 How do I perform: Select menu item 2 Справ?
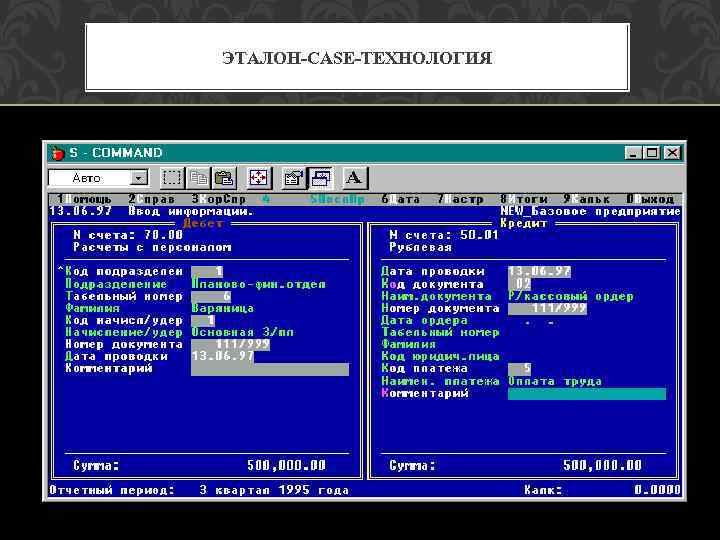coord(152,199)
